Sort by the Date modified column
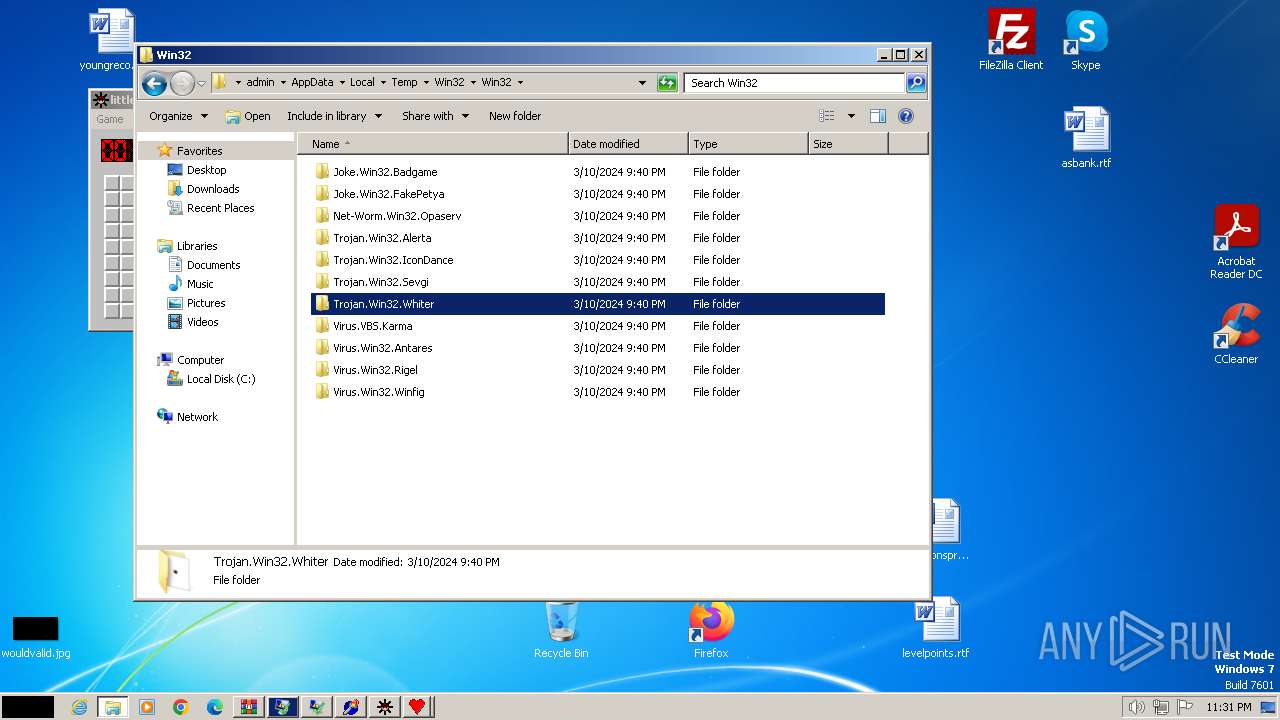 click(x=628, y=144)
